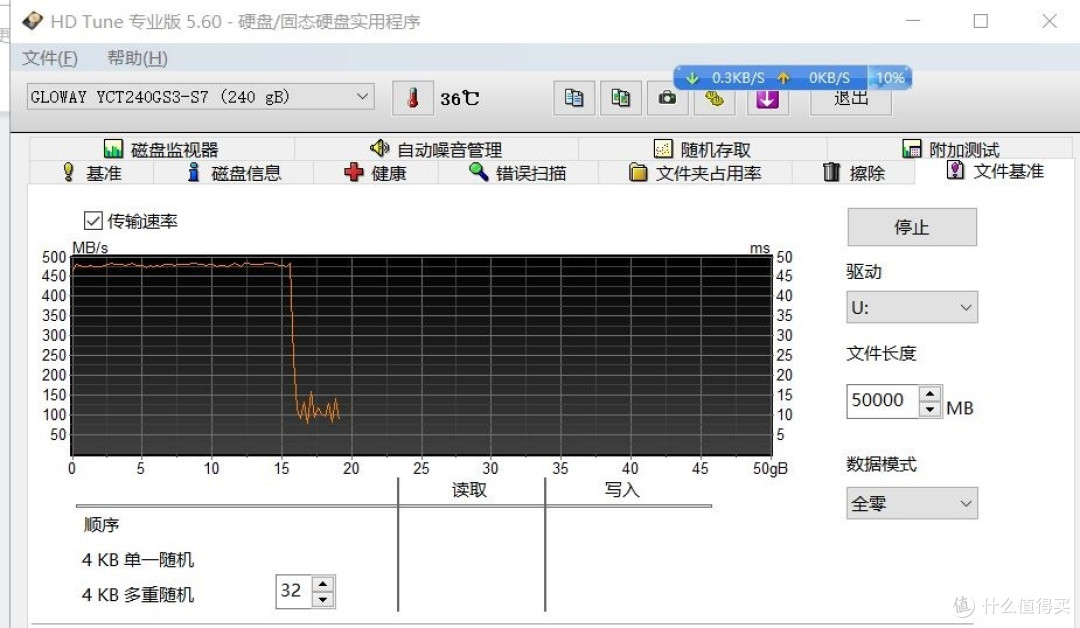Click the 读取 column header
The image size is (1080, 628).
click(x=469, y=490)
